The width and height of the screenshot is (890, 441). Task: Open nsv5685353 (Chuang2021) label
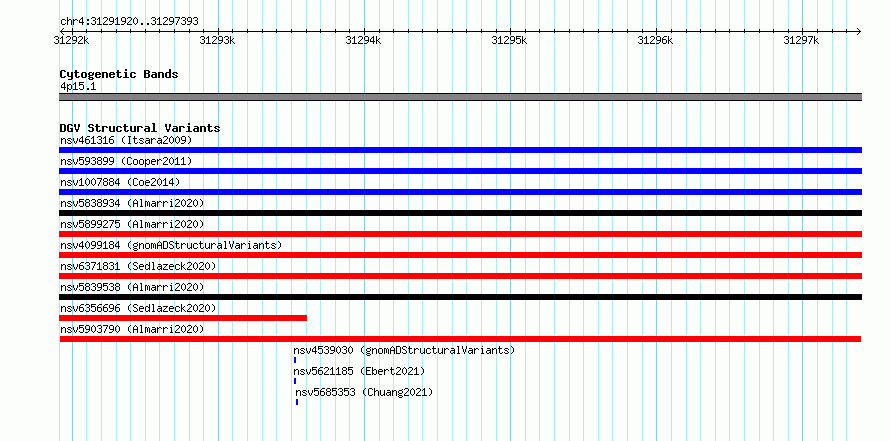click(364, 392)
